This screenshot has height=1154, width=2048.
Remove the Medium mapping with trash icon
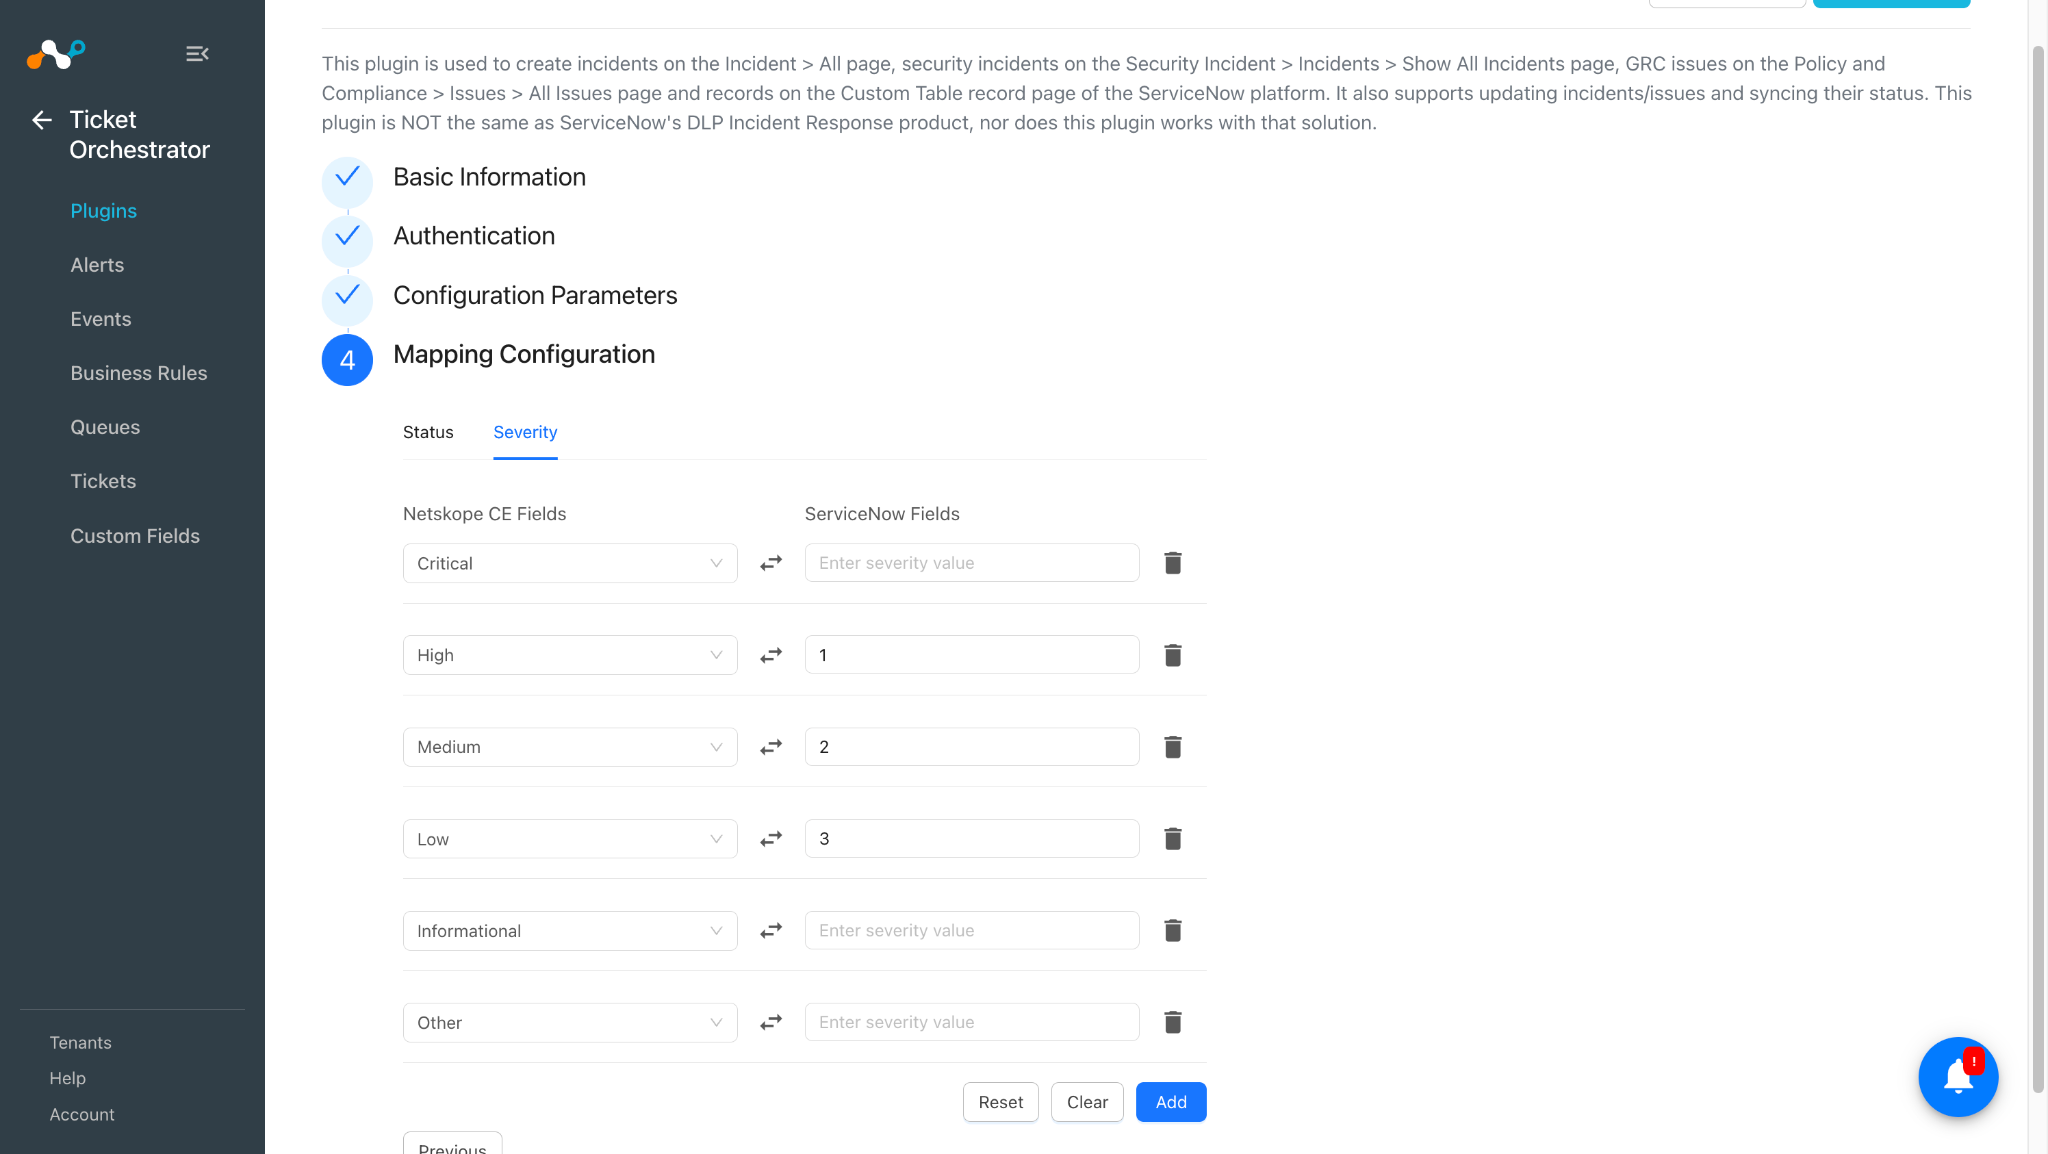point(1173,747)
